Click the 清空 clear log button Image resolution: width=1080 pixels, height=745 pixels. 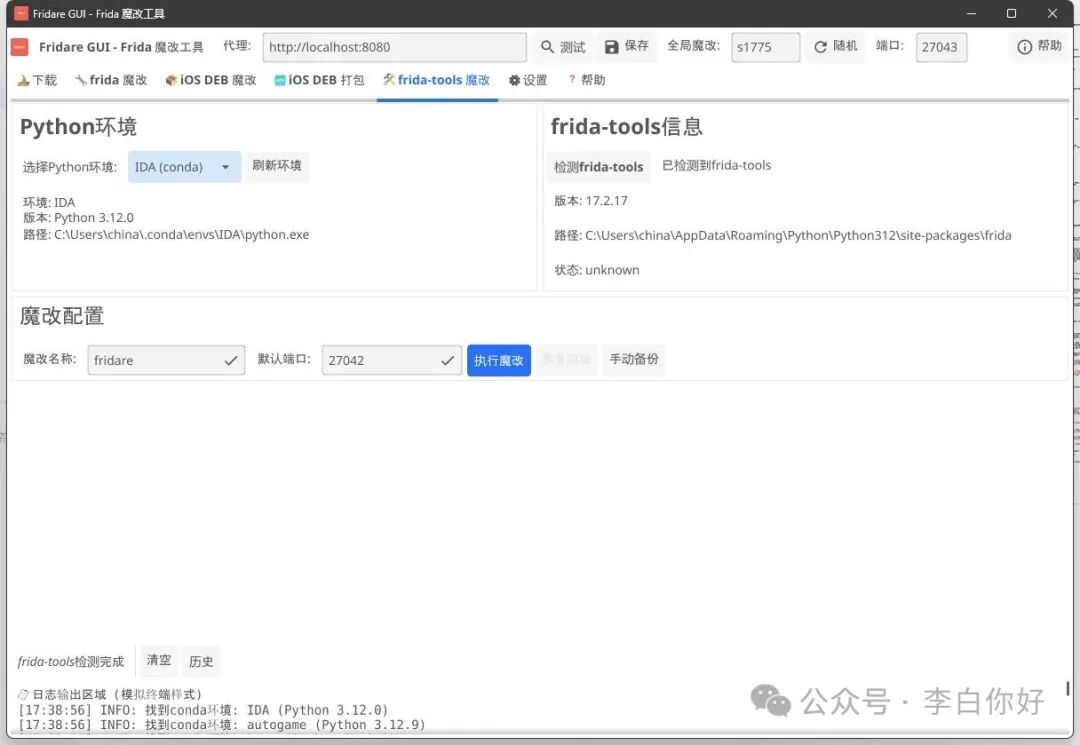coord(158,660)
